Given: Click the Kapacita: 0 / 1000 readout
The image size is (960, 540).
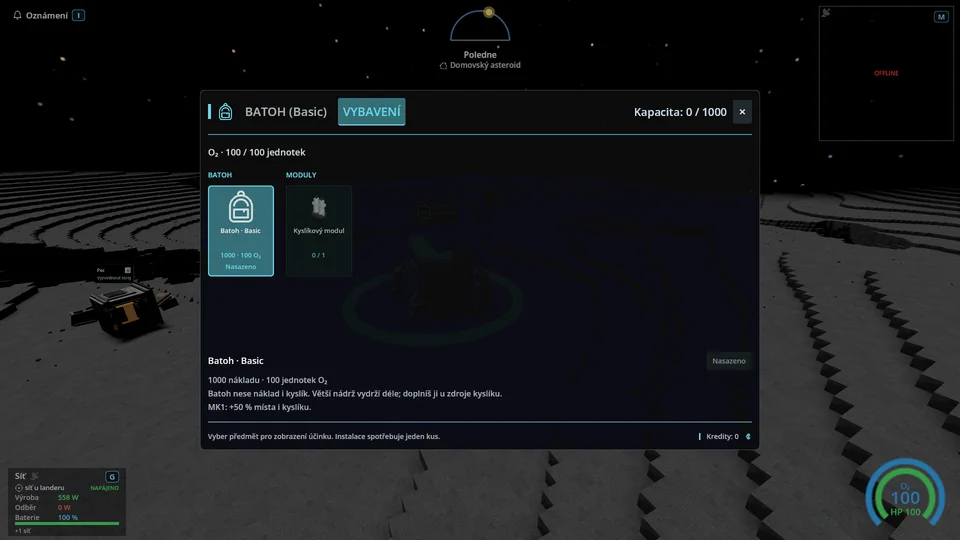Looking at the screenshot, I should pos(680,112).
